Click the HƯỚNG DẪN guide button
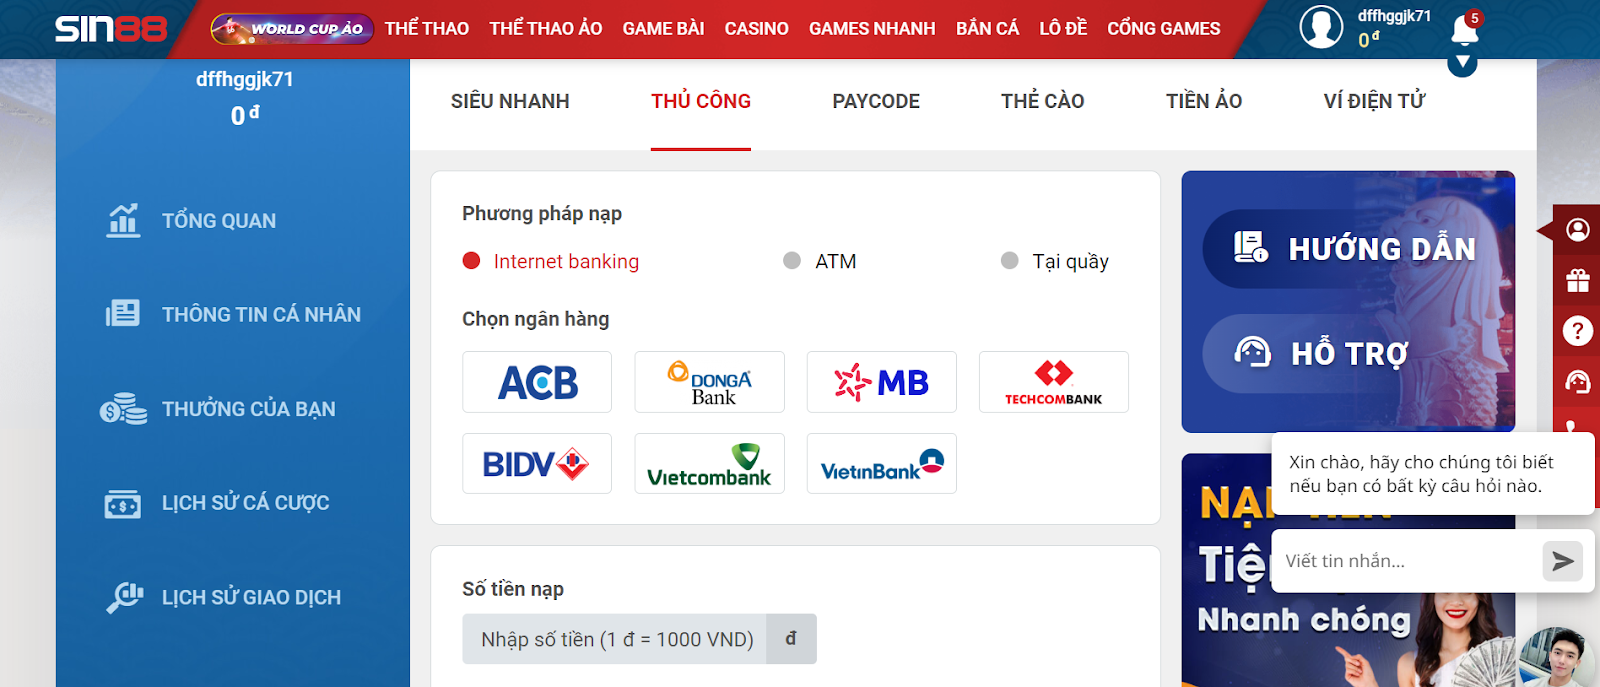Screen dimensions: 1600x687 1354,249
